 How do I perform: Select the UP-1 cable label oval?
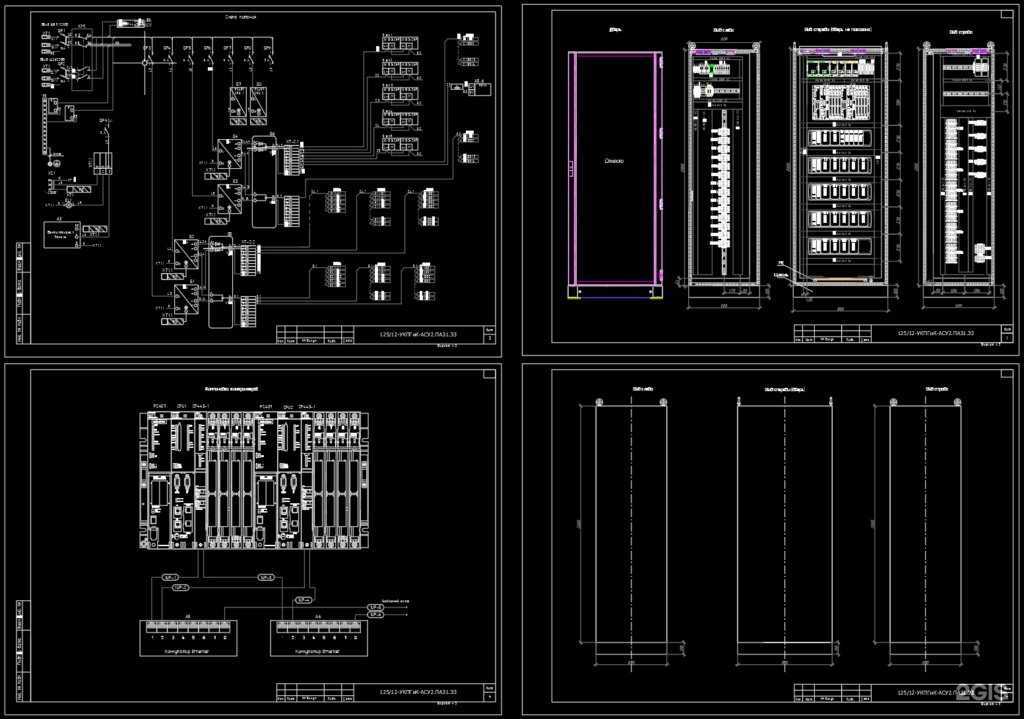coord(171,577)
